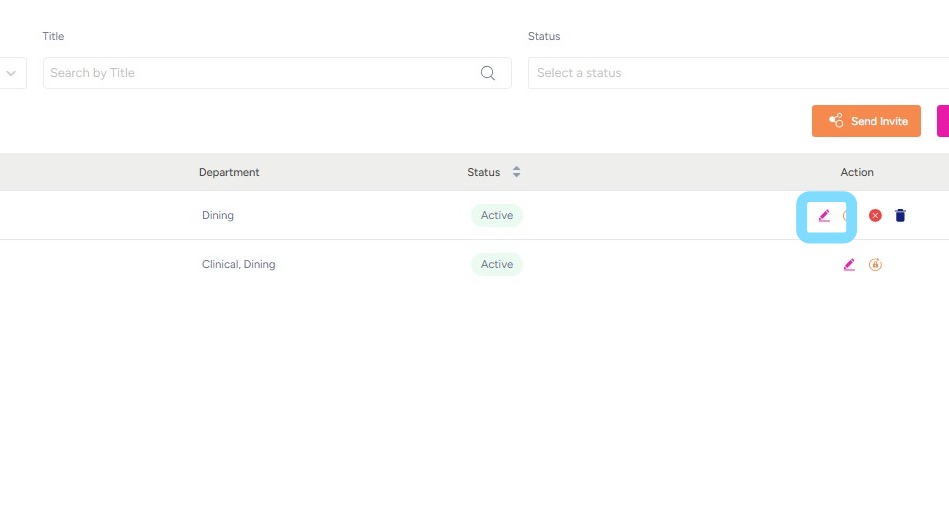Edit the Dining department row
The height and width of the screenshot is (530, 949).
click(824, 215)
